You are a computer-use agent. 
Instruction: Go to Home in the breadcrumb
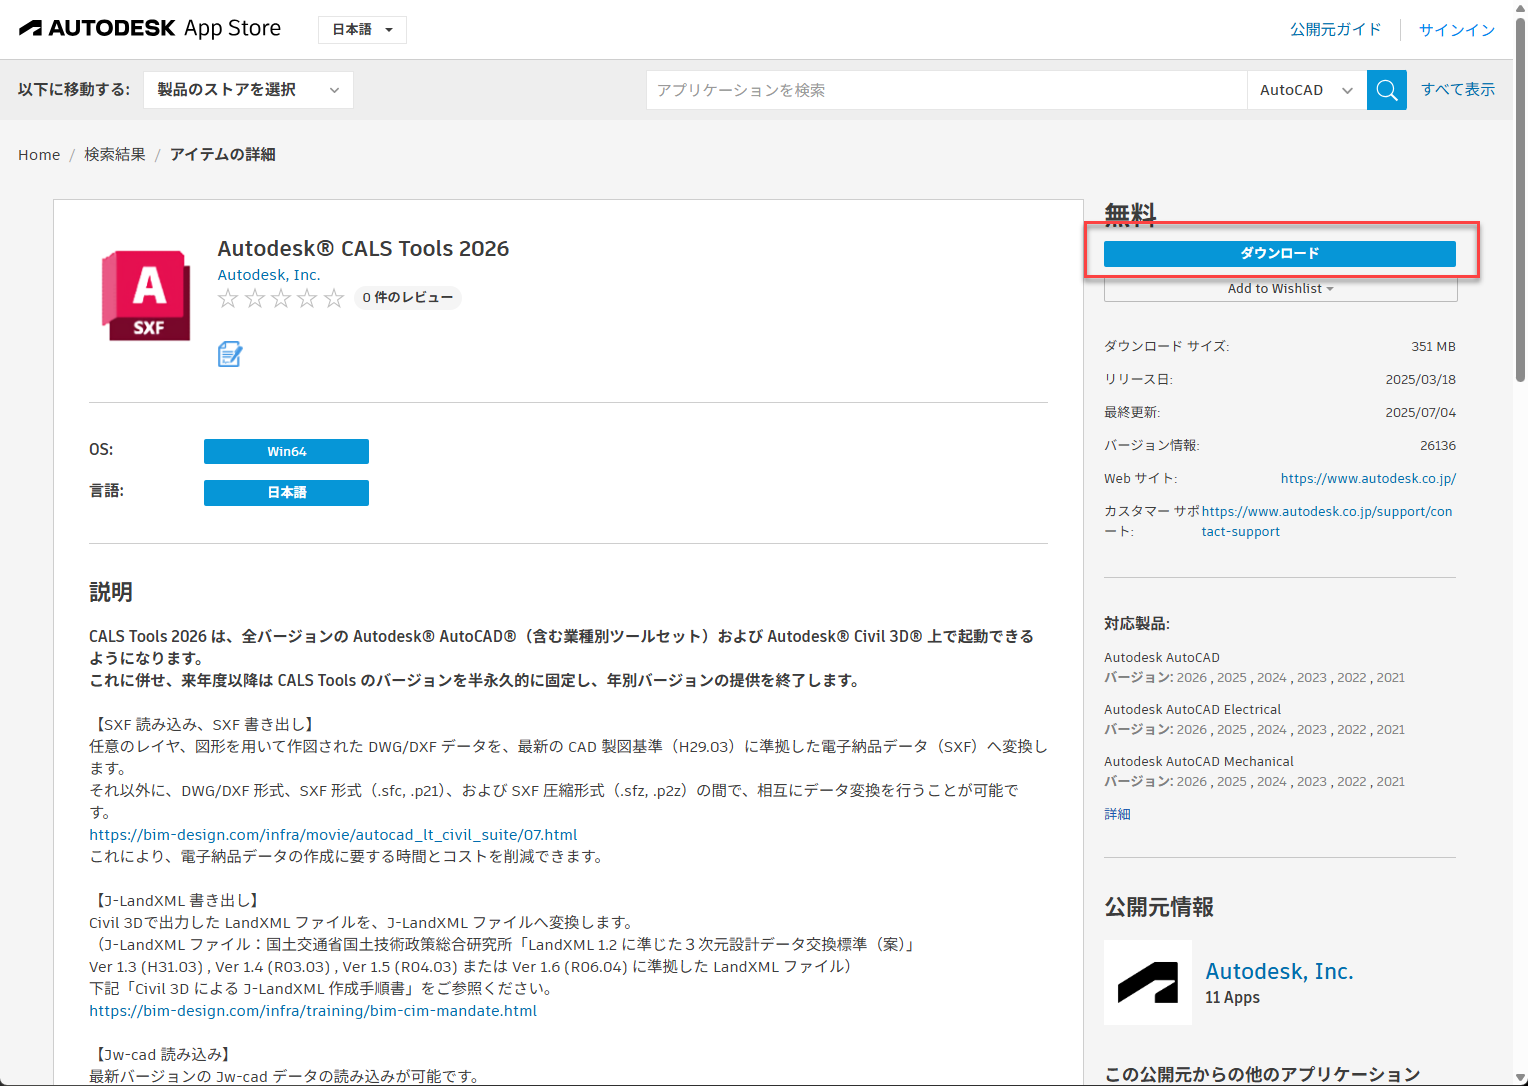click(x=39, y=155)
